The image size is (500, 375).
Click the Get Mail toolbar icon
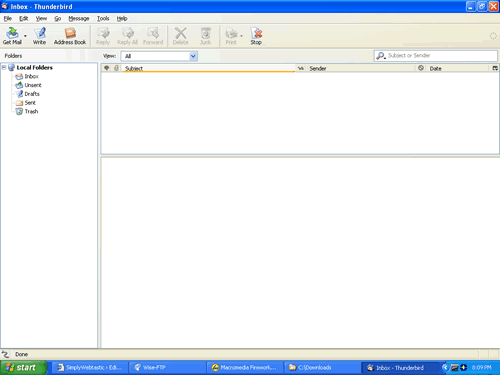[12, 36]
